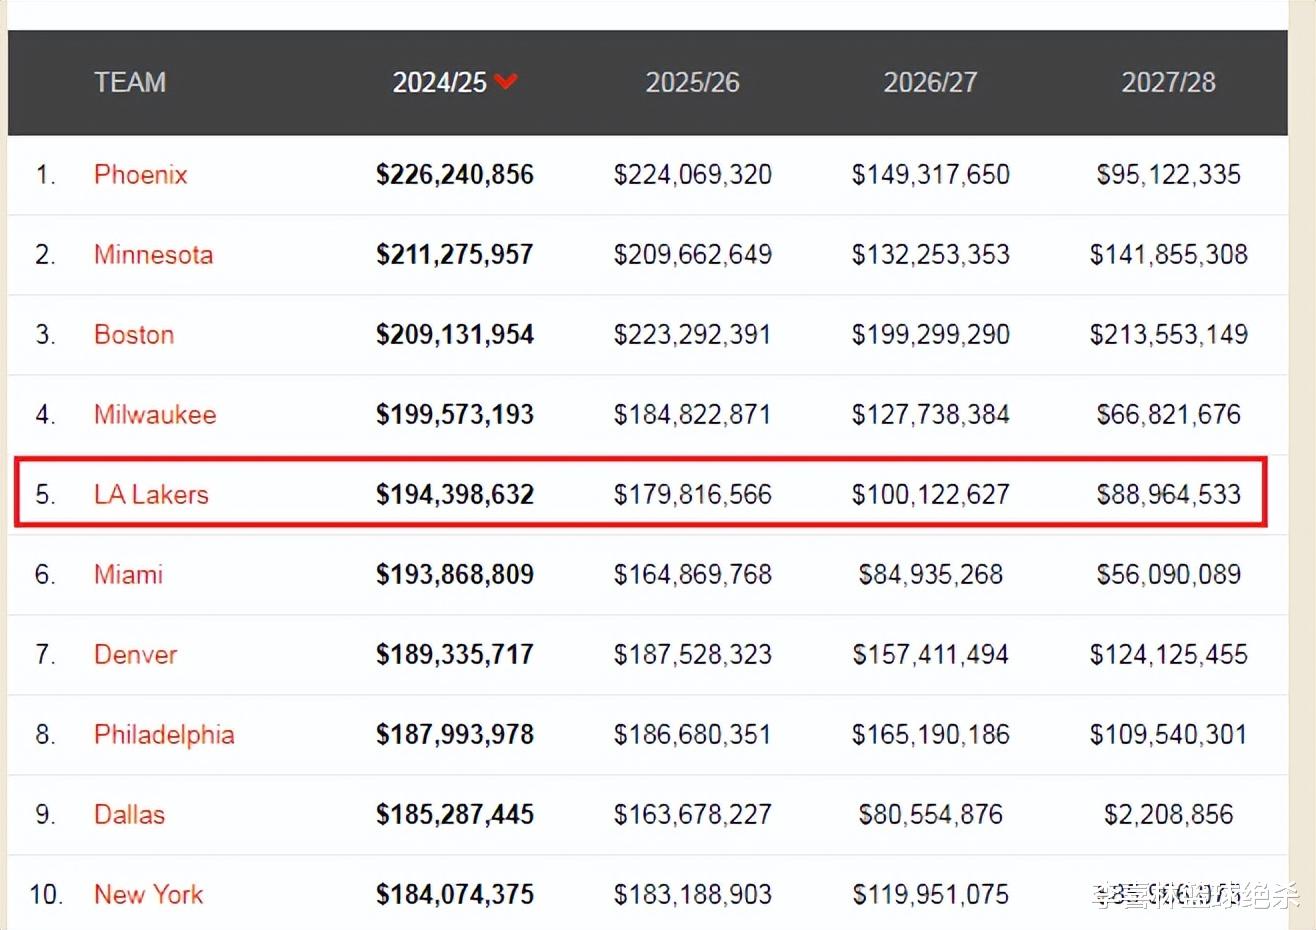
Task: Select Dallas 2027/28 value $2,208,856
Action: pyautogui.click(x=1169, y=814)
